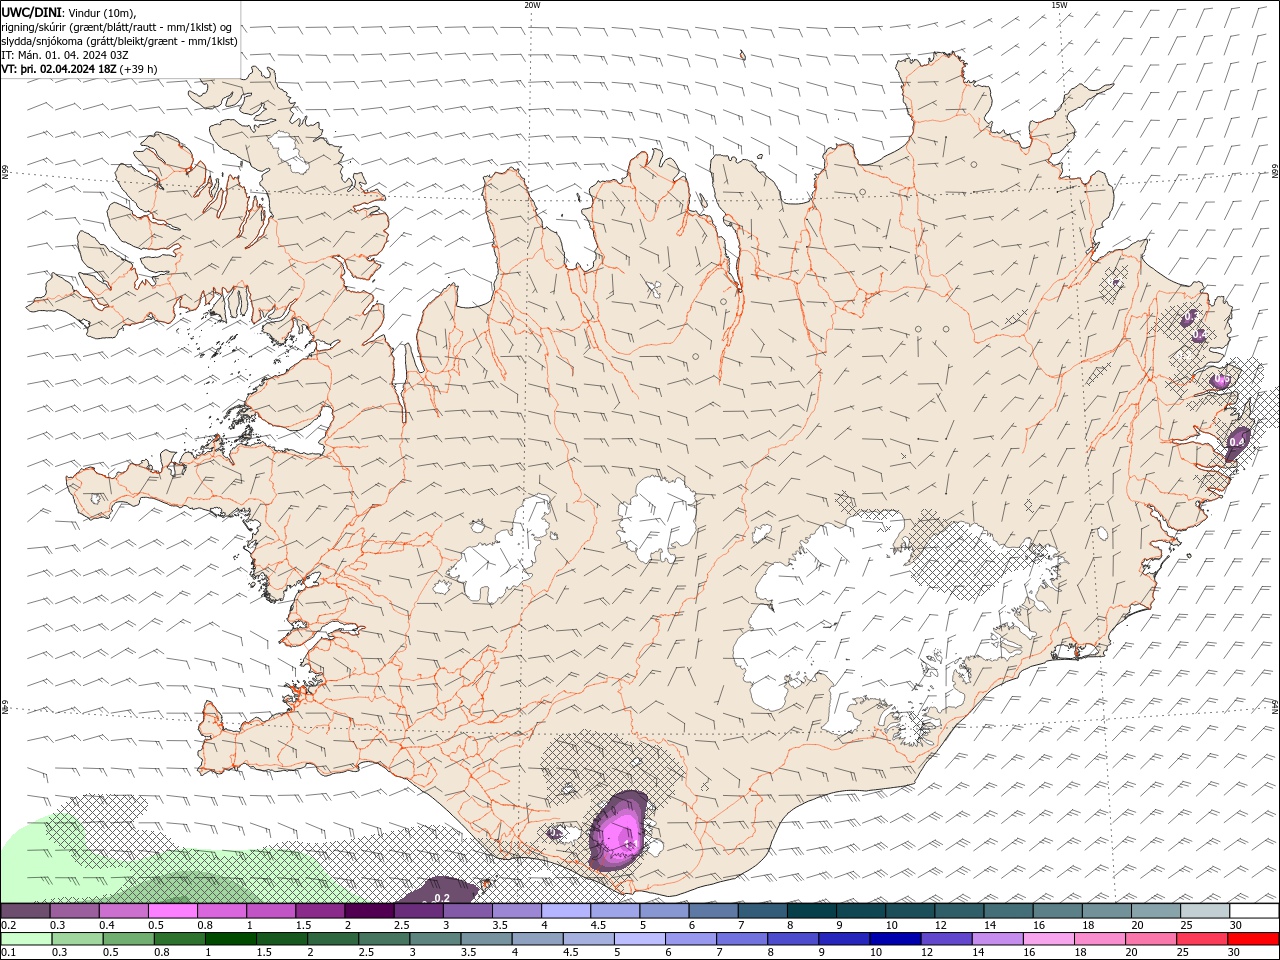
Task: Select the mauve 0.2 swatch in upper legend
Action: point(26,911)
